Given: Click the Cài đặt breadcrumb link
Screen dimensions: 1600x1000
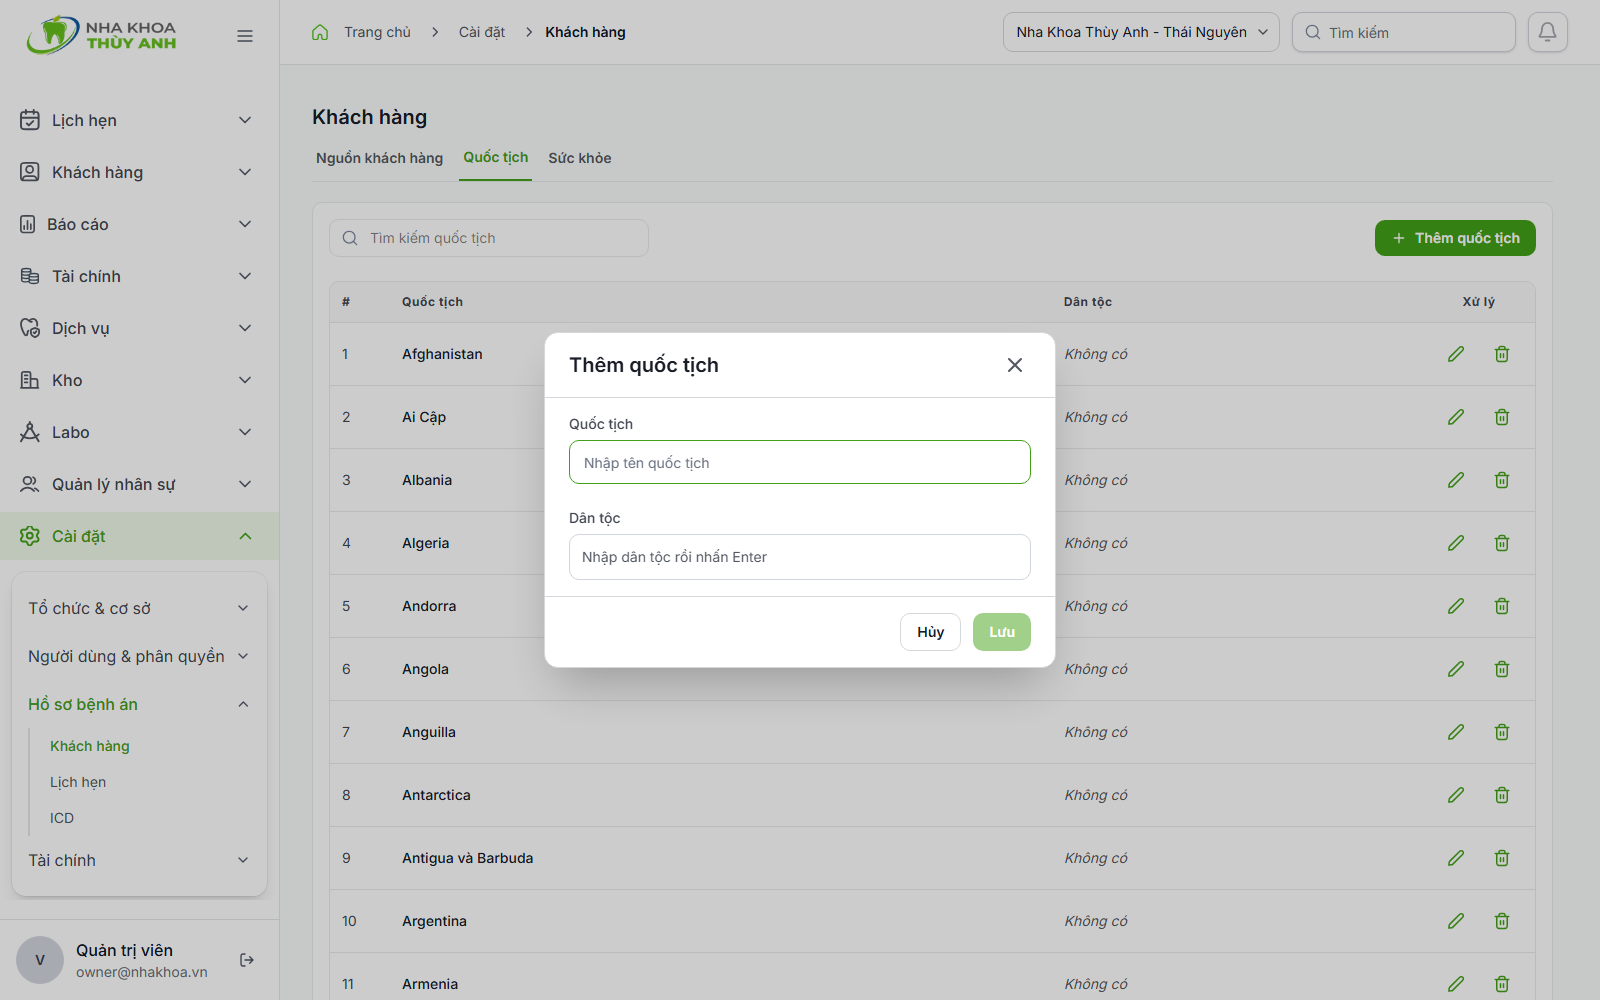Looking at the screenshot, I should (x=482, y=32).
